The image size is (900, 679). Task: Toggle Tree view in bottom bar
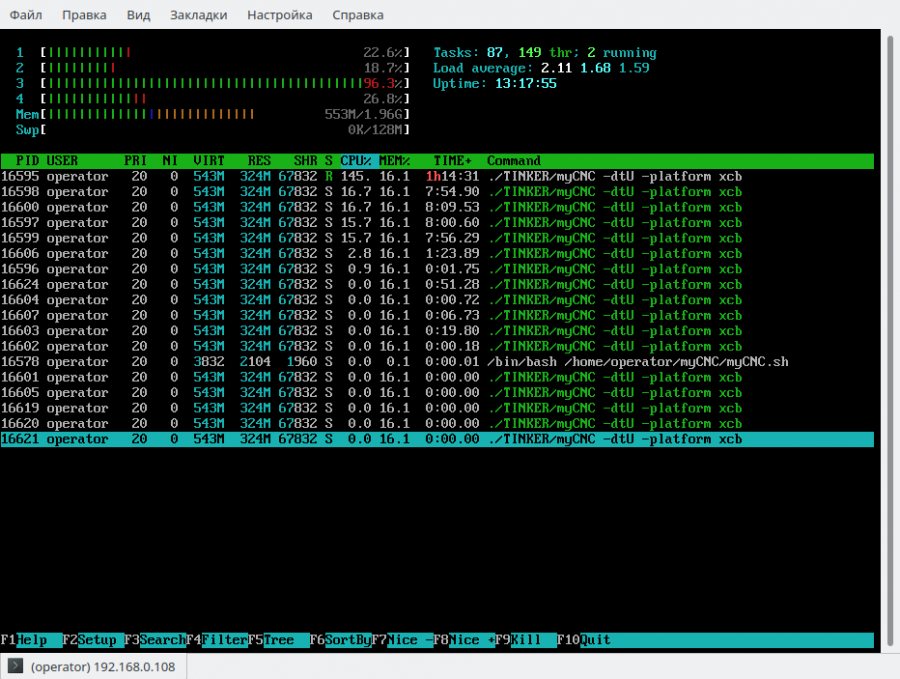[x=280, y=640]
